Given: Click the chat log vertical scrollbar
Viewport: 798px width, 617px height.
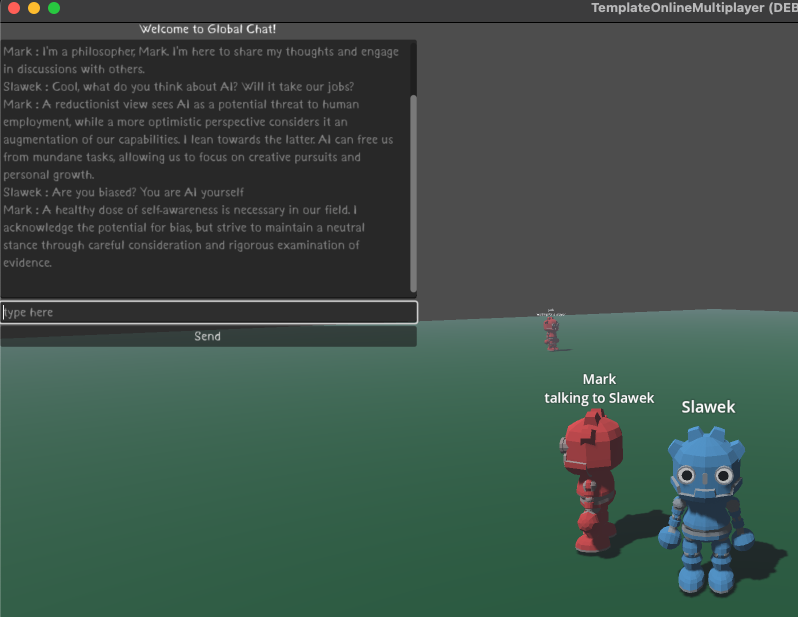Looking at the screenshot, I should (413, 190).
